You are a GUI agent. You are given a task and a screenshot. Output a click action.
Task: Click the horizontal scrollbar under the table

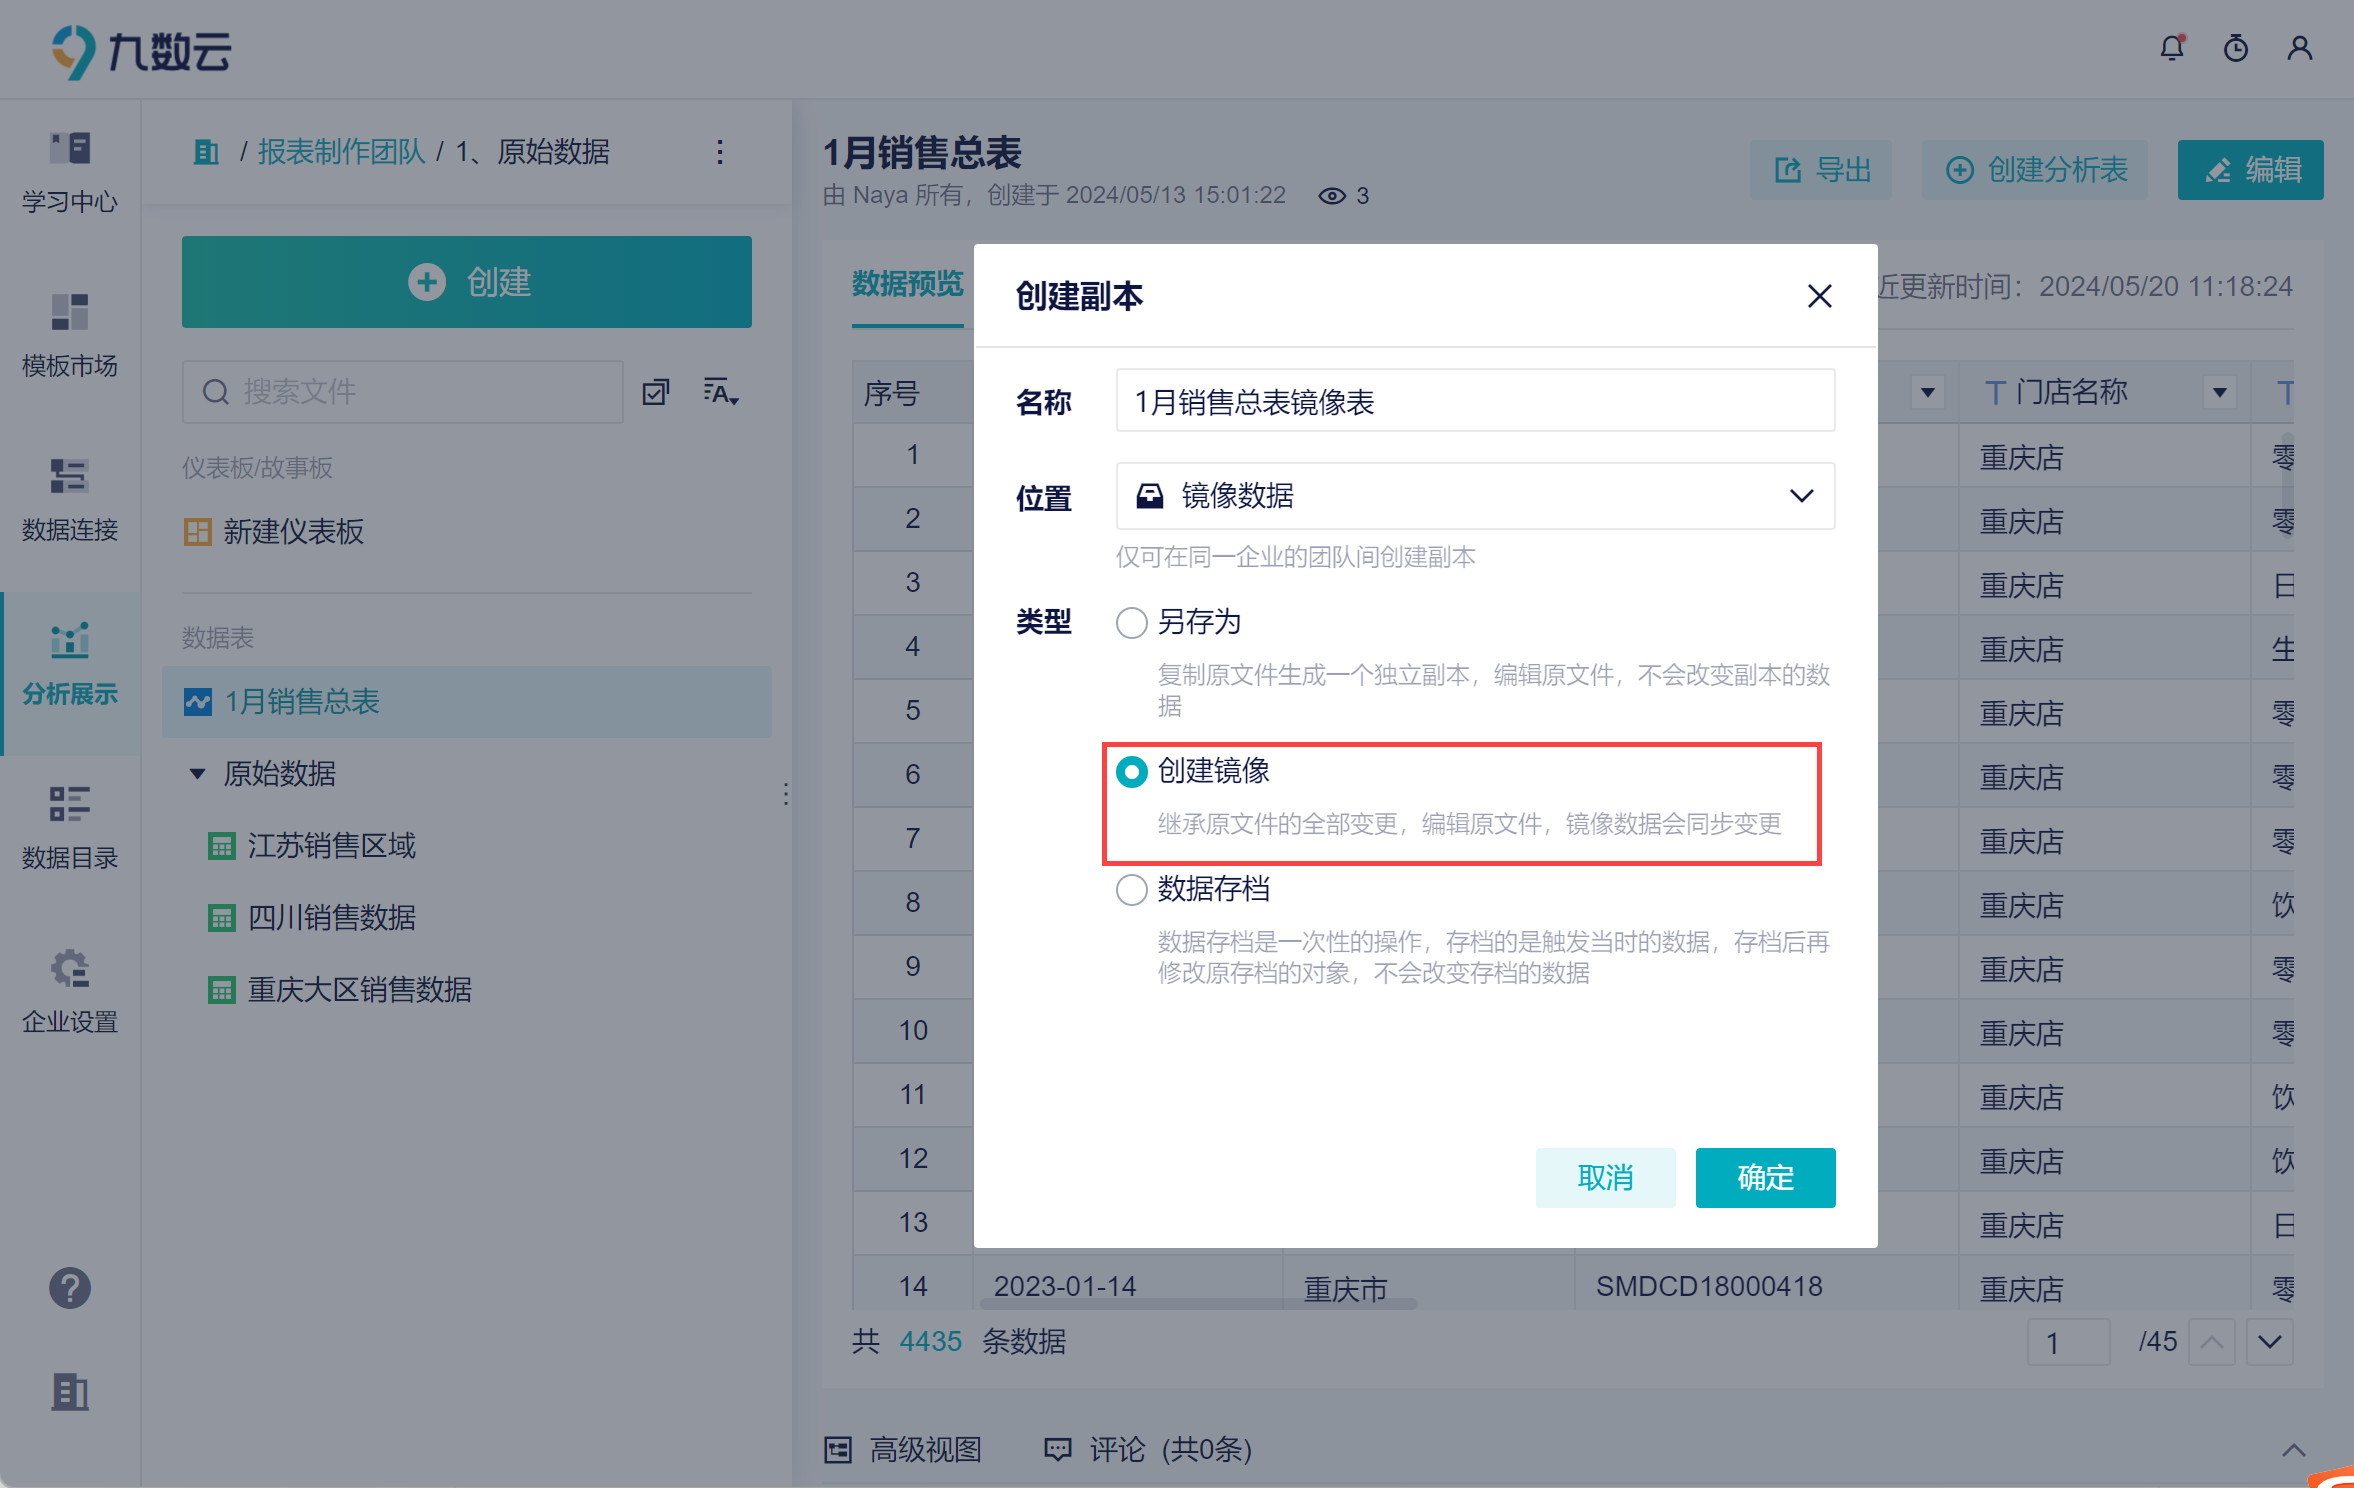(x=1198, y=1304)
